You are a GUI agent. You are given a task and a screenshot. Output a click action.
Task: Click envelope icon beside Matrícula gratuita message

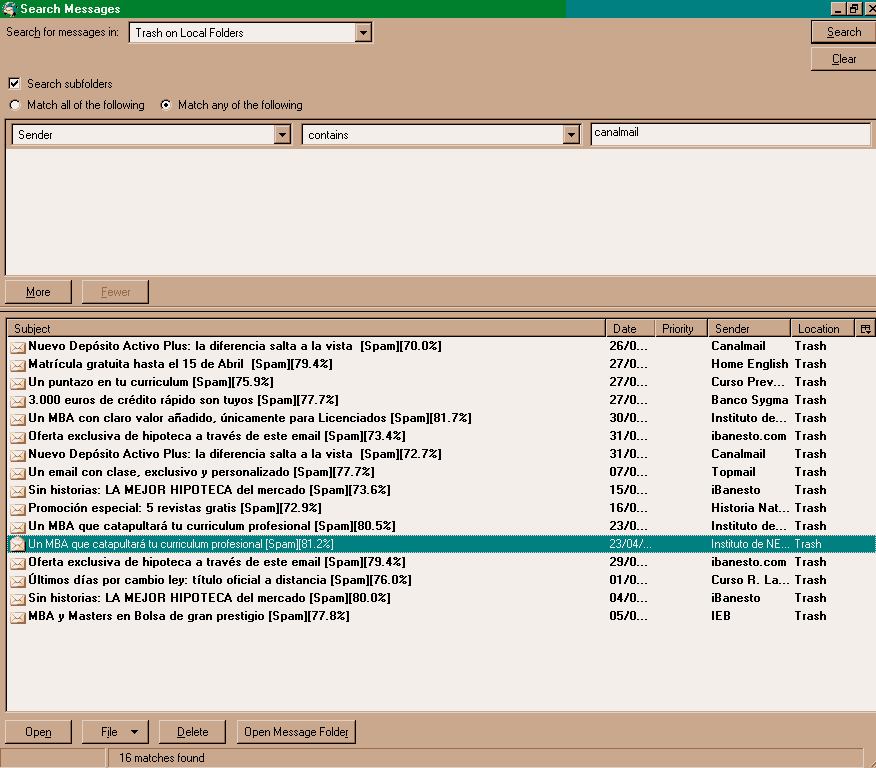point(18,365)
